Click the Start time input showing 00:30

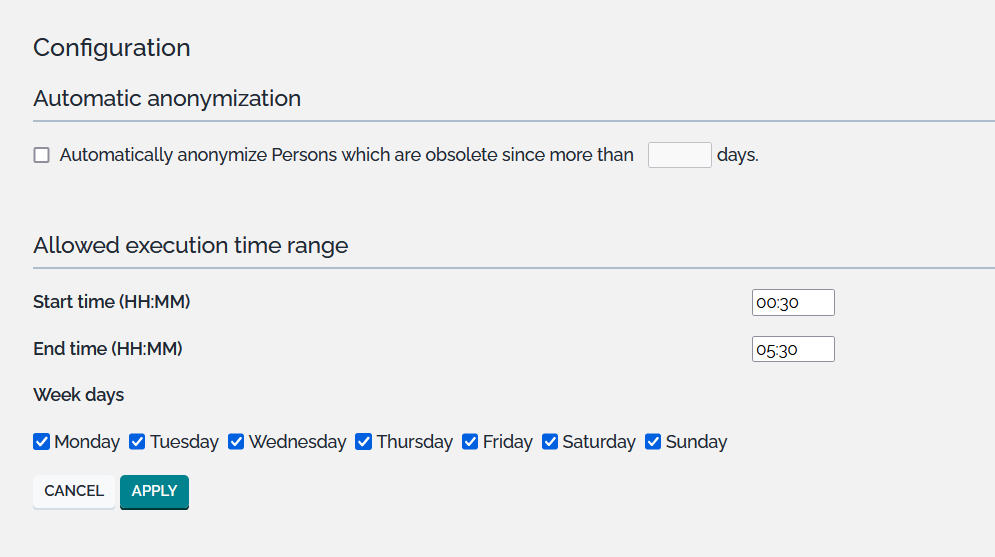click(x=792, y=303)
